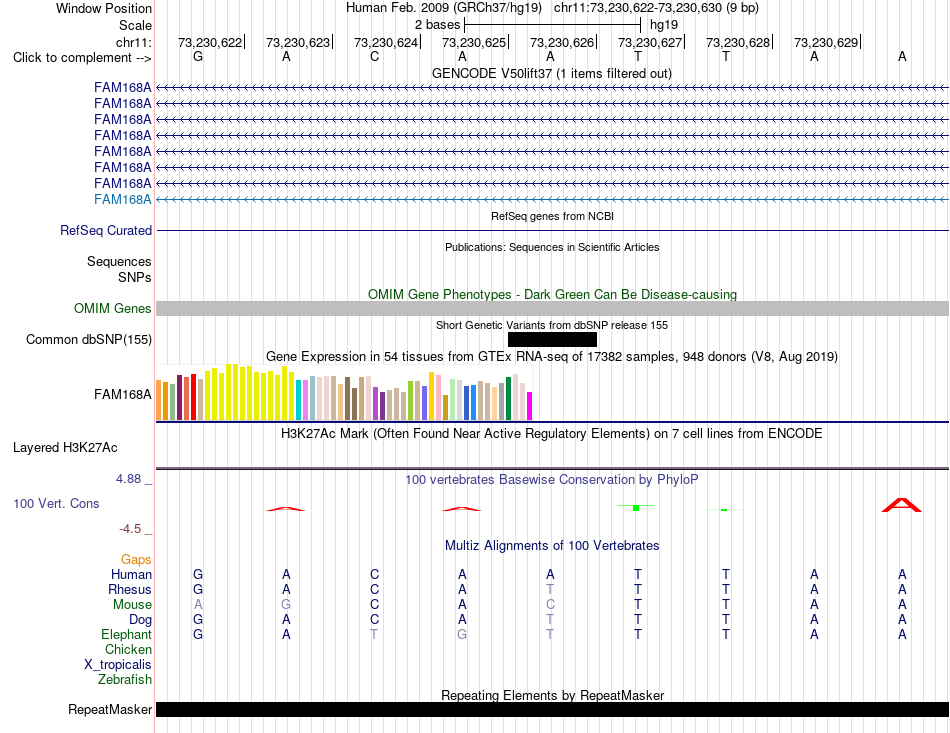Viewport: 950px width, 733px height.
Task: Click the gray OMIM Genes track bar
Action: point(552,308)
